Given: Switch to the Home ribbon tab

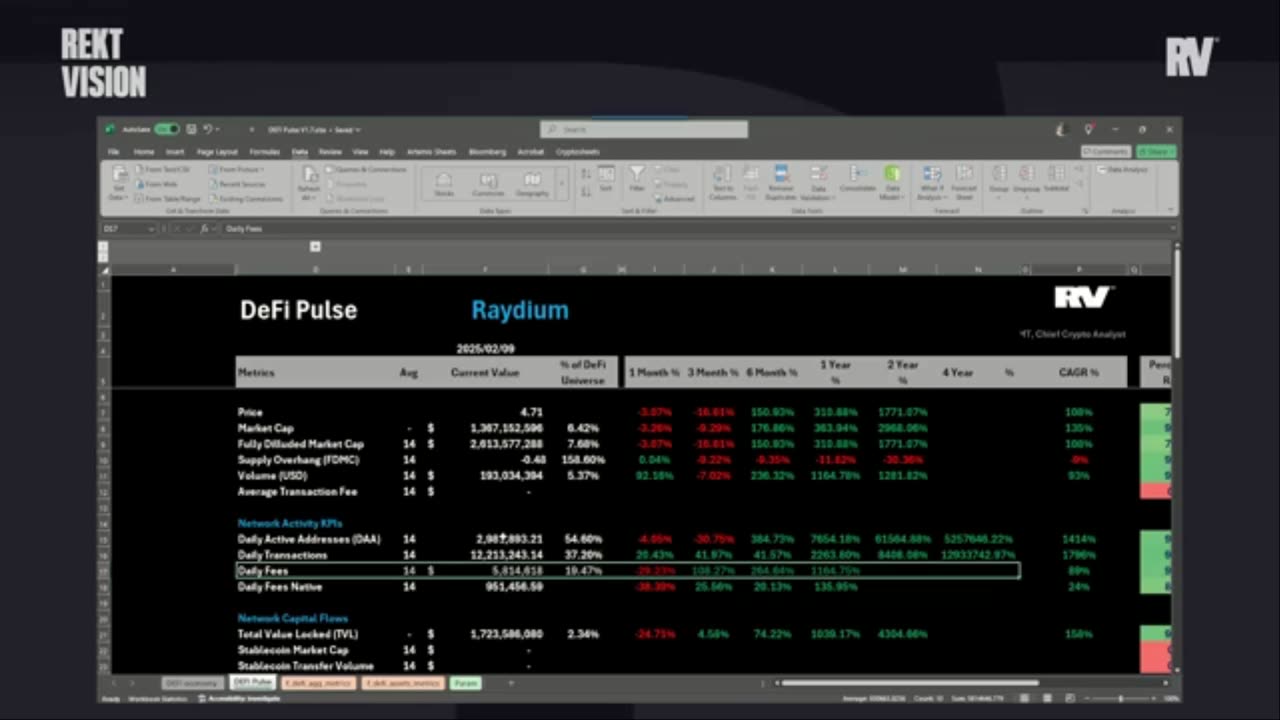Looking at the screenshot, I should [144, 152].
